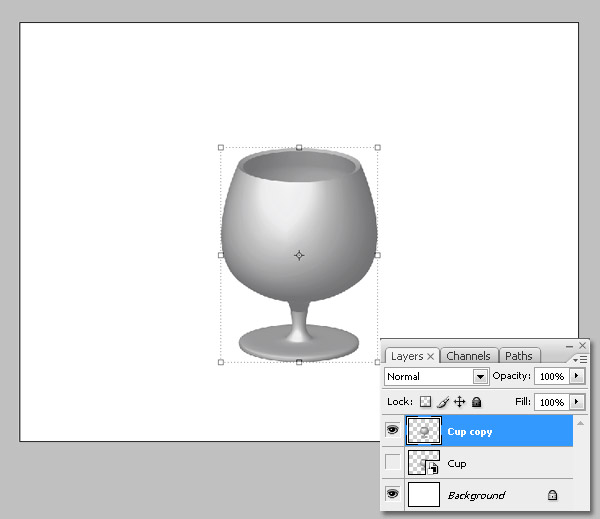
Task: Click the left-middle transform handle
Action: 221,255
